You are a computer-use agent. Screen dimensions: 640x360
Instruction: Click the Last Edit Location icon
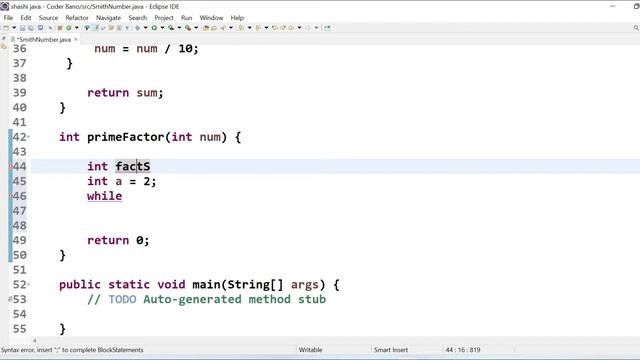(x=275, y=28)
